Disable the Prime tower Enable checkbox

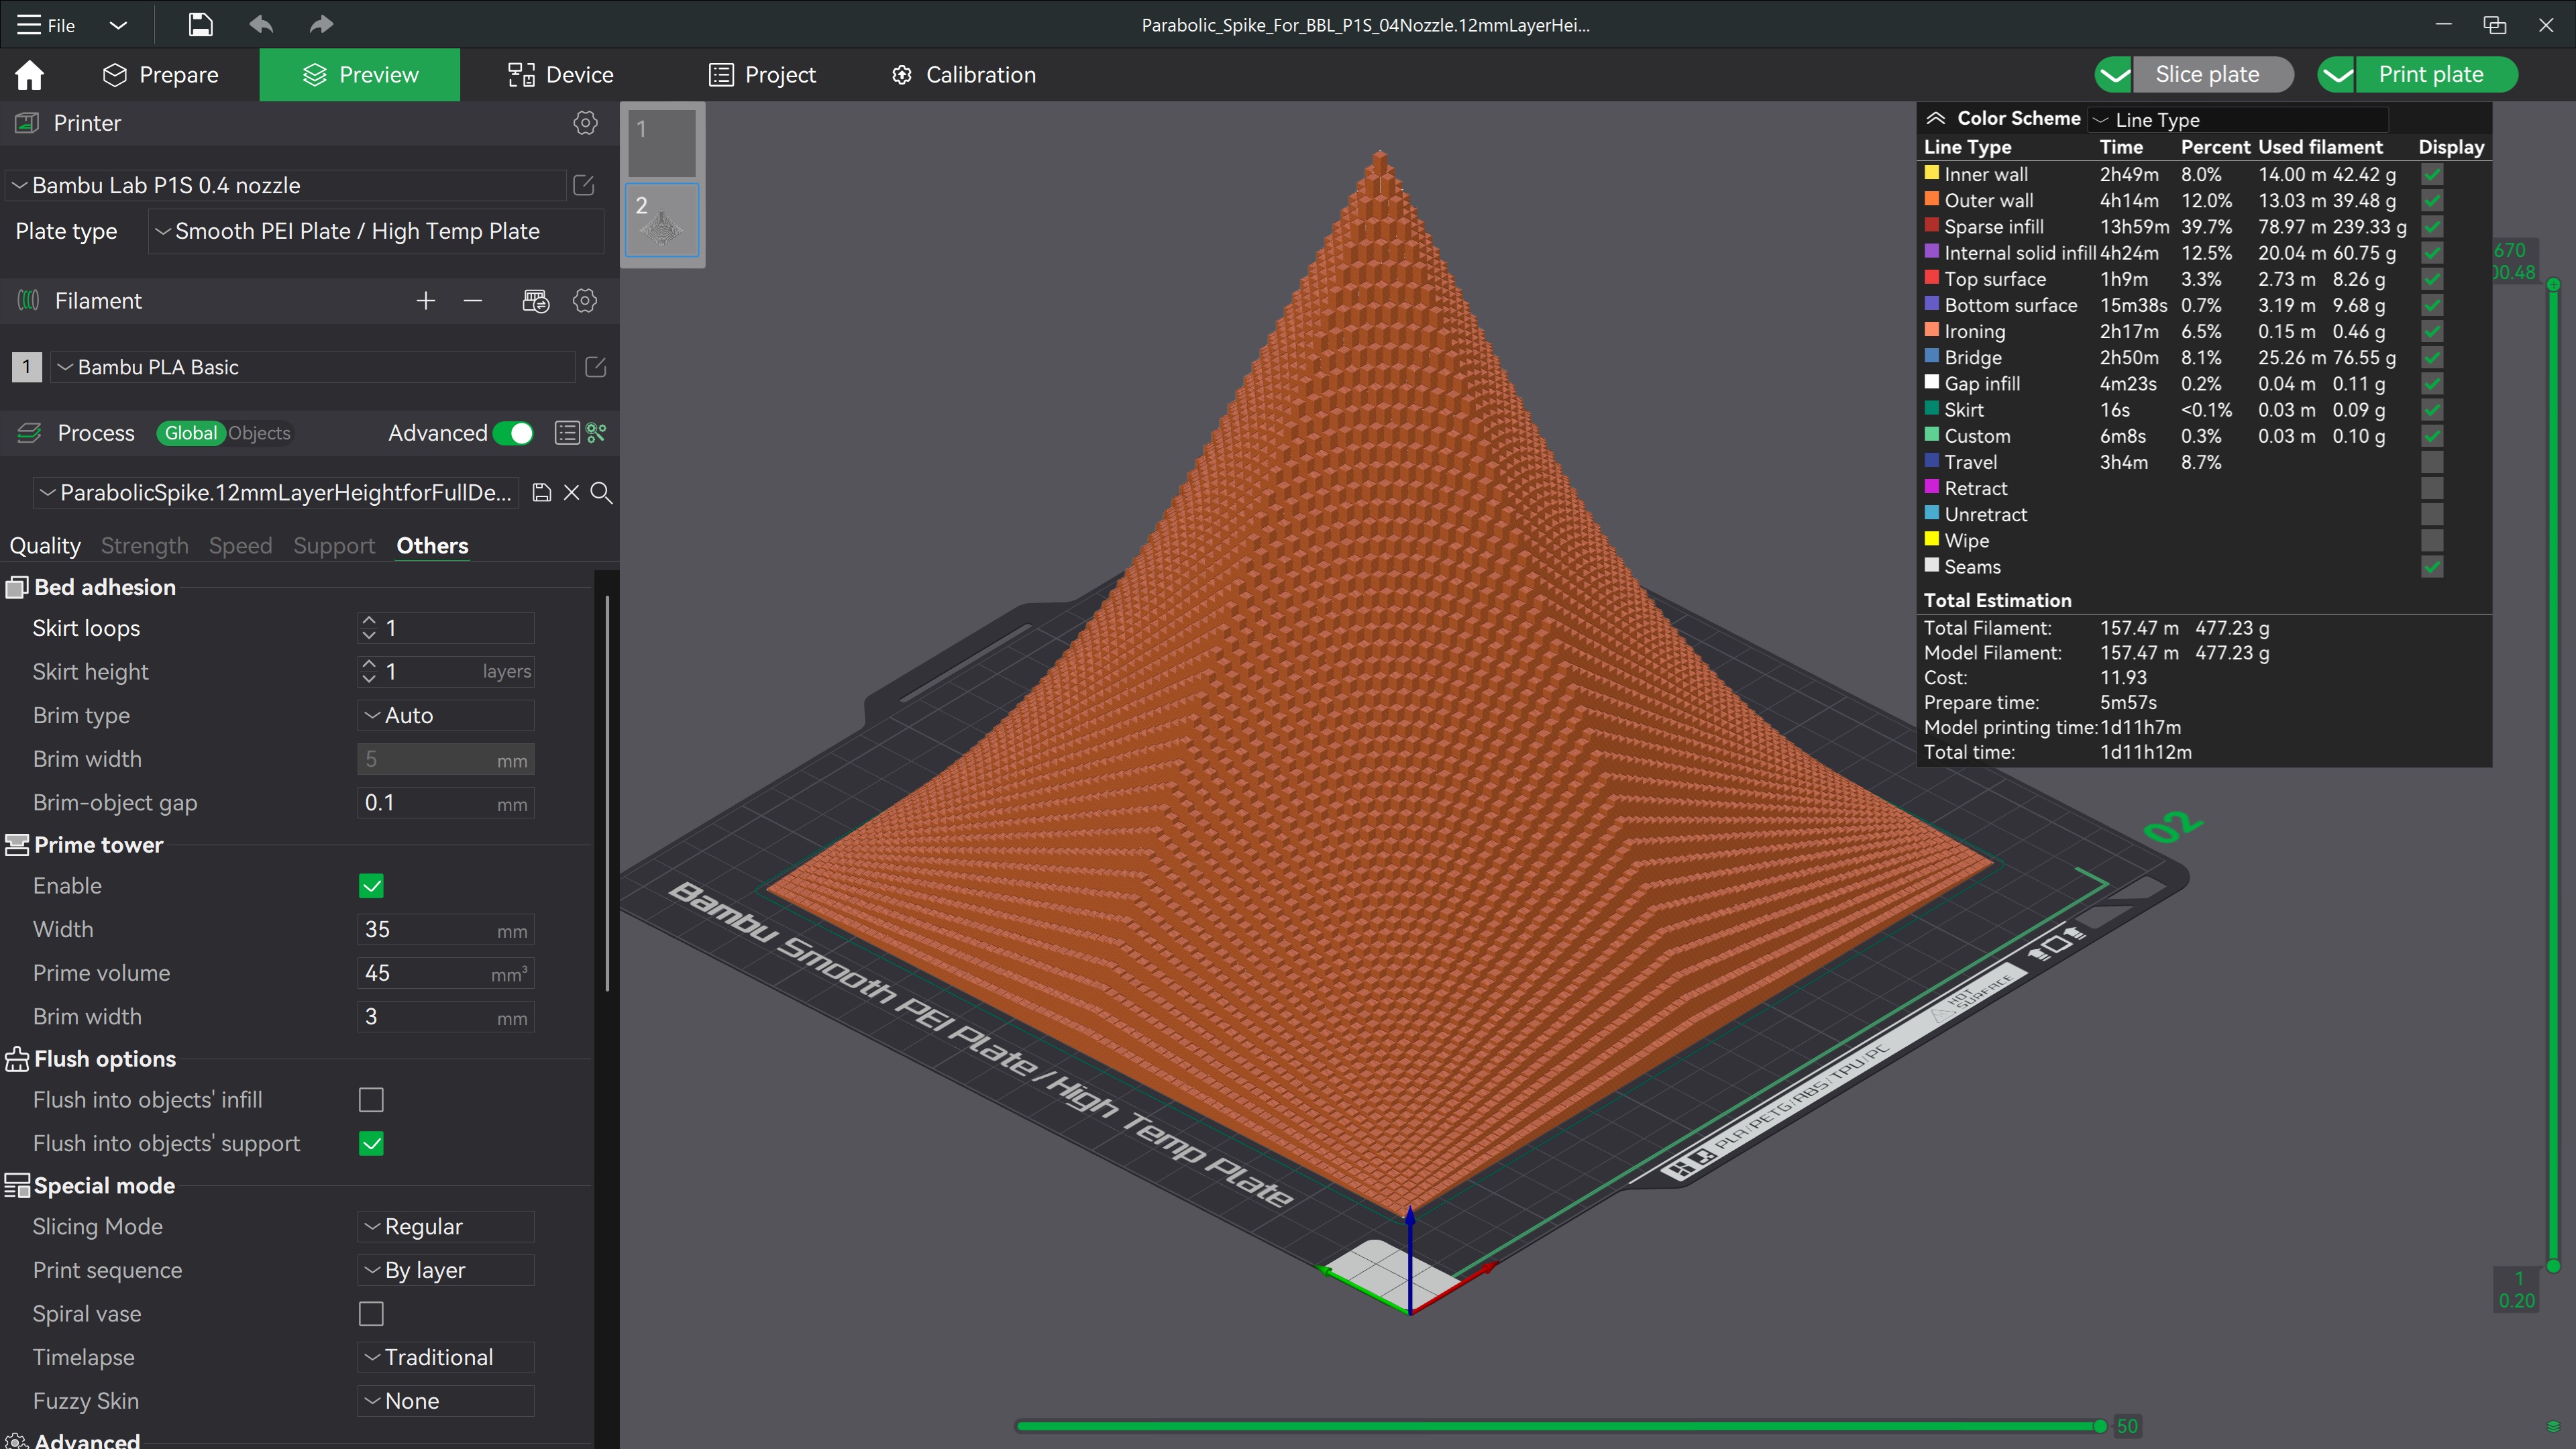pos(371,886)
